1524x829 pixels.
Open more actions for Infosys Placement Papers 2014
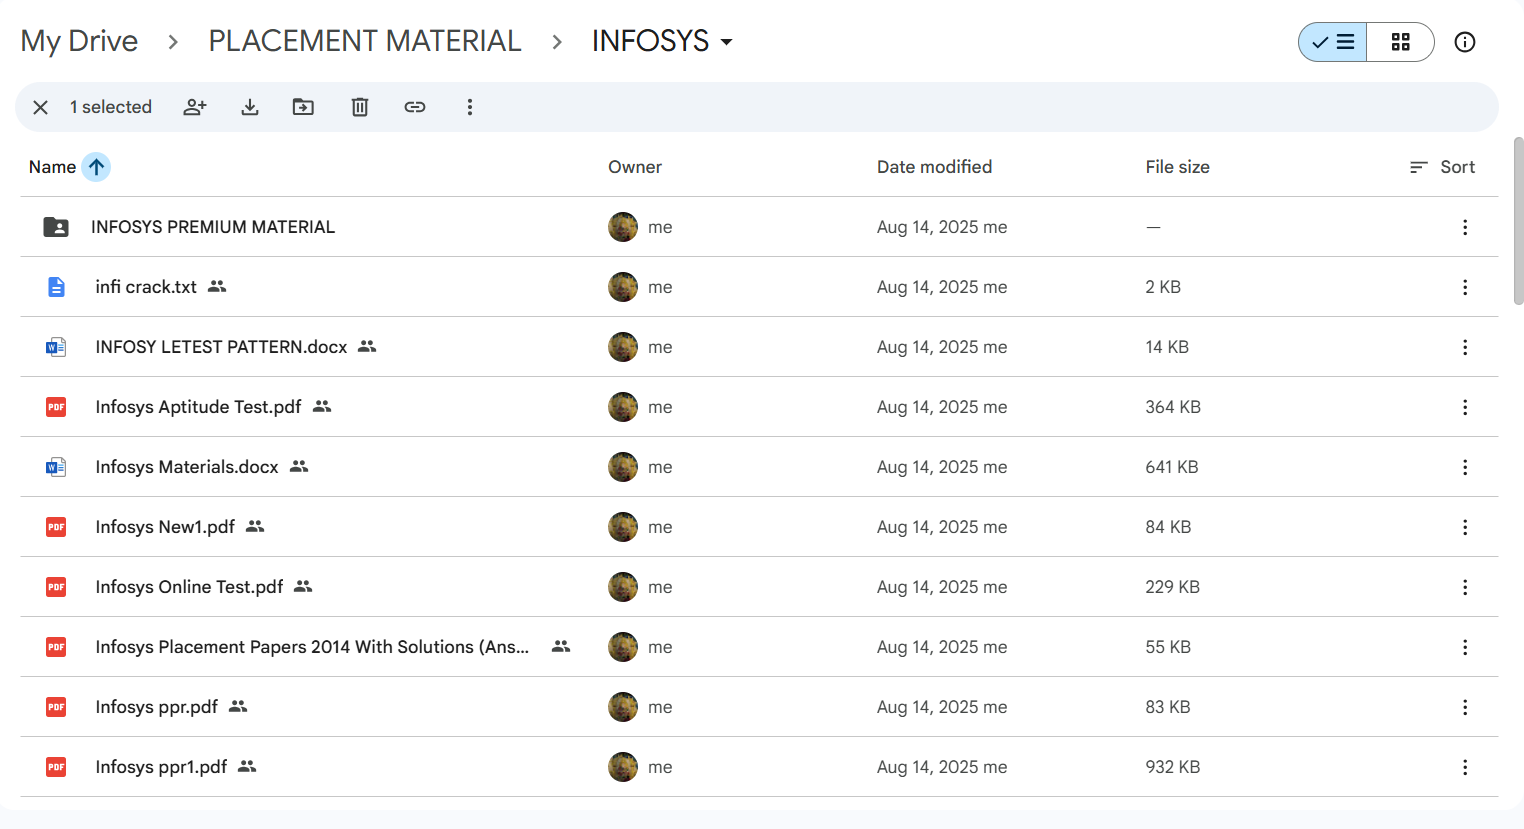1465,647
